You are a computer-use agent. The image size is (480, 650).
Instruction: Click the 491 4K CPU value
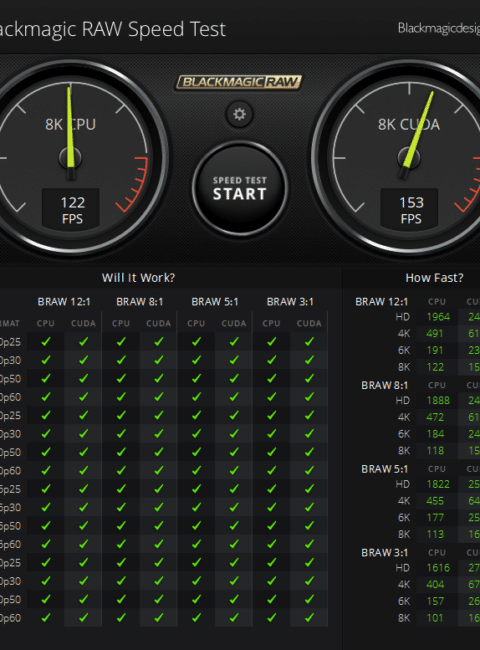click(435, 334)
